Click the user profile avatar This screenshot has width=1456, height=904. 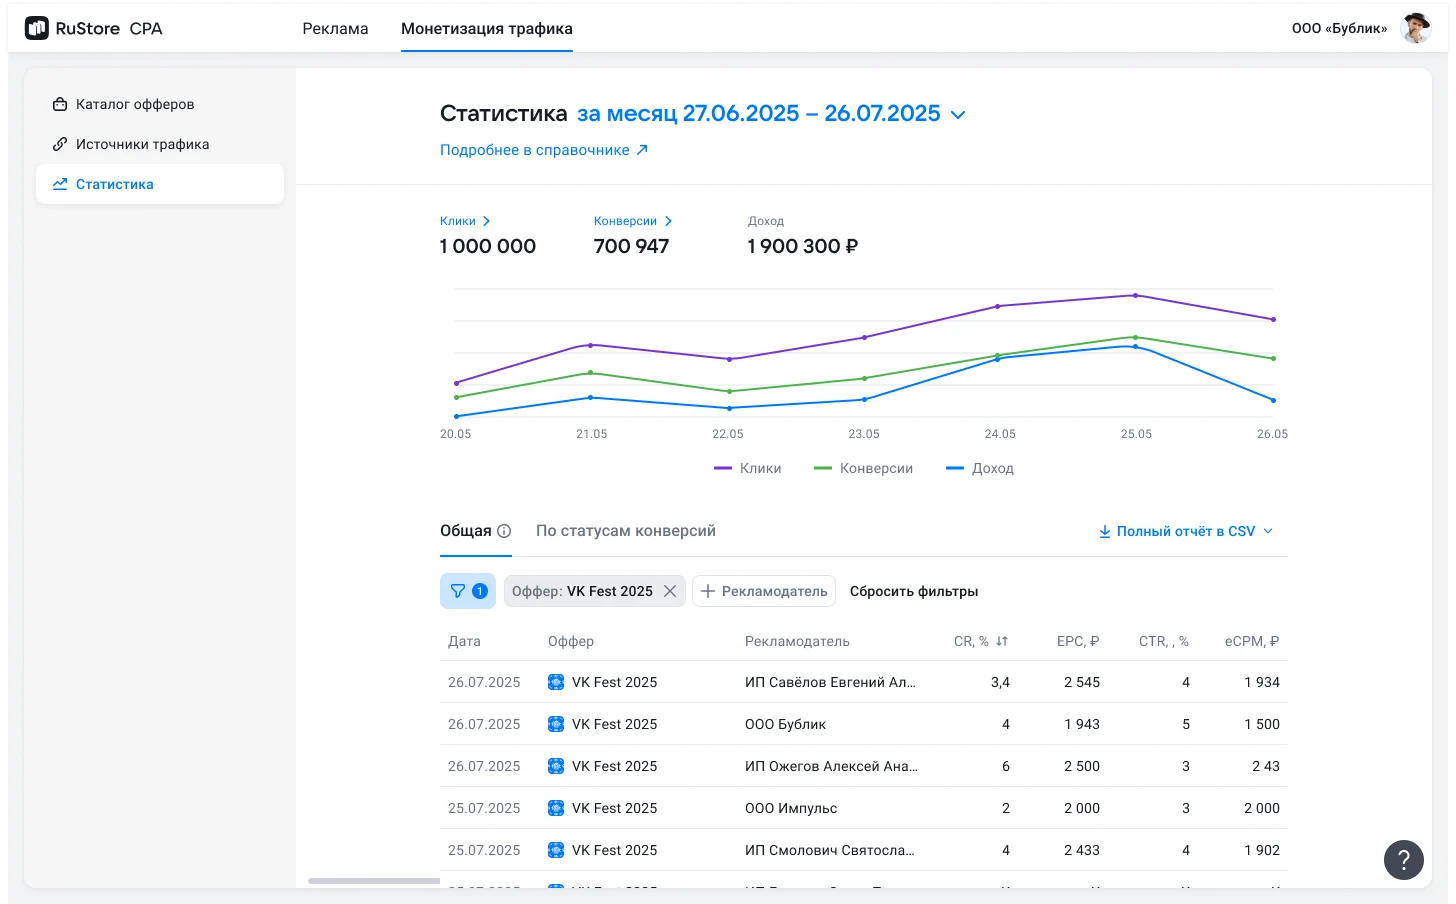pos(1416,29)
